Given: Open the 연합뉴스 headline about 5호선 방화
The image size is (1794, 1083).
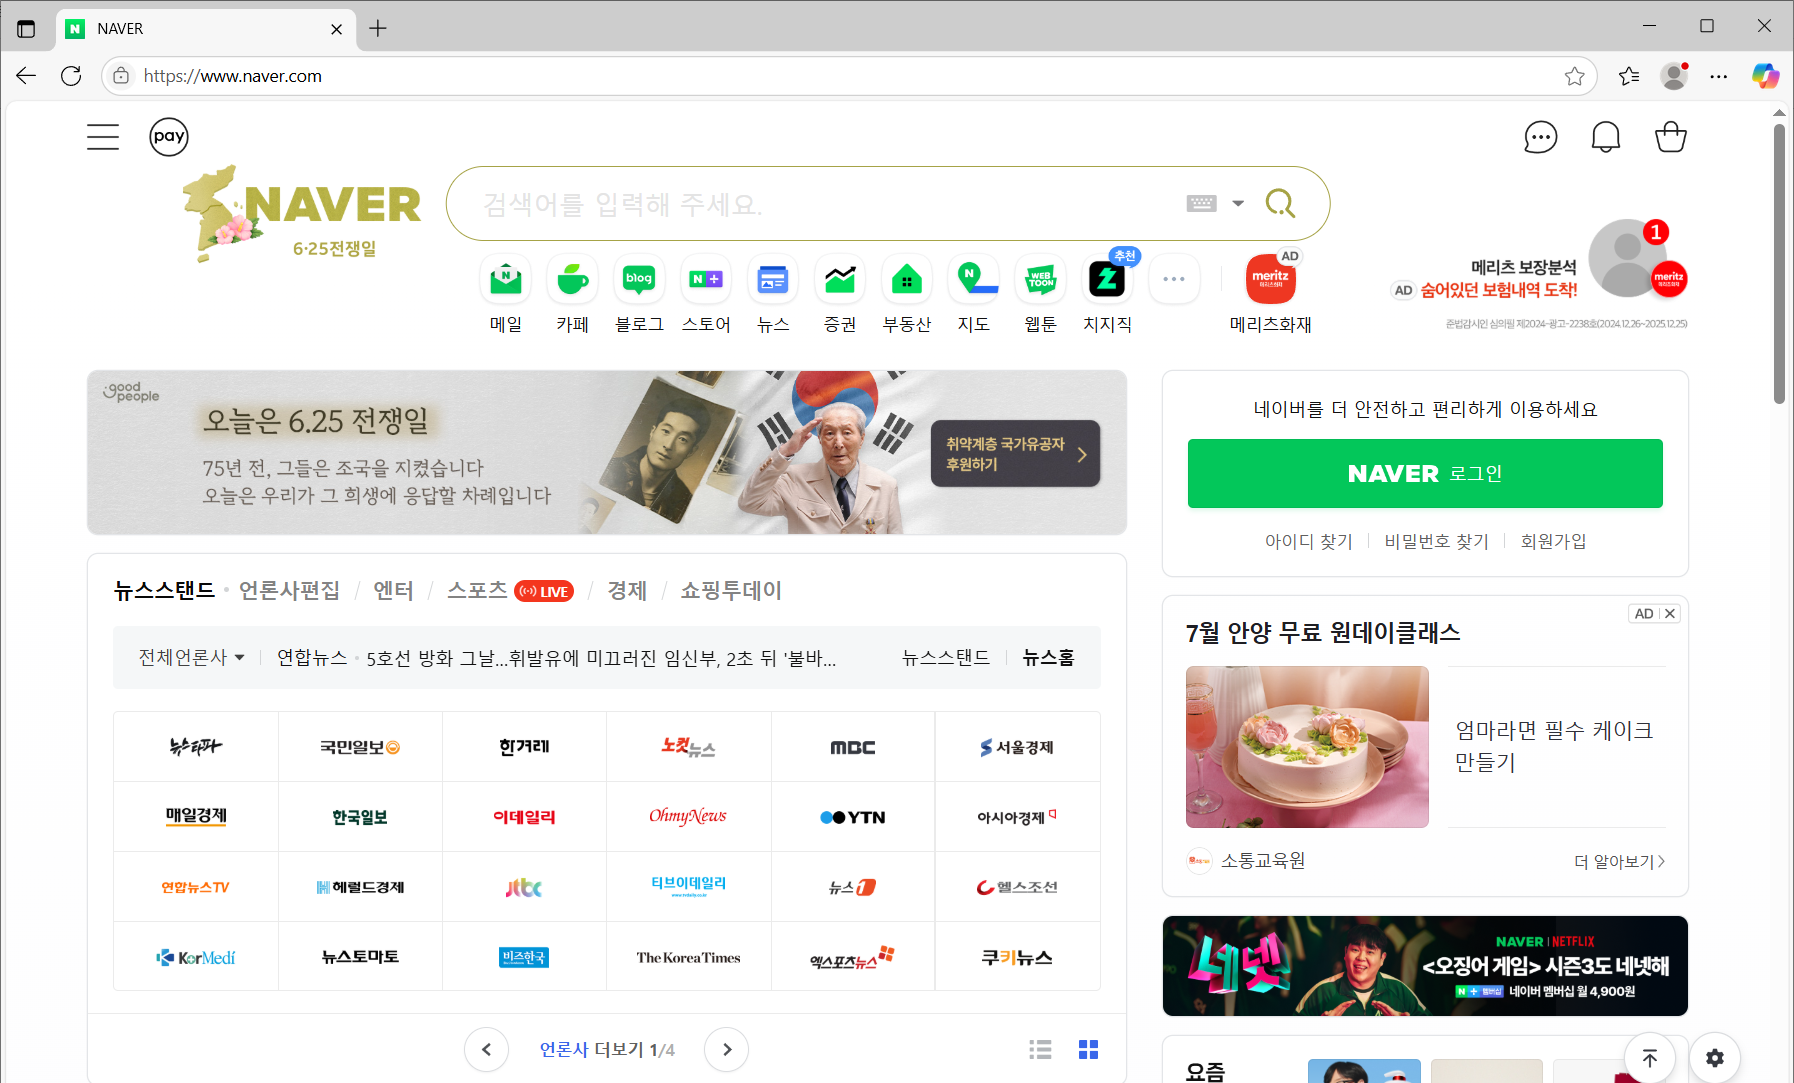Looking at the screenshot, I should (x=601, y=658).
